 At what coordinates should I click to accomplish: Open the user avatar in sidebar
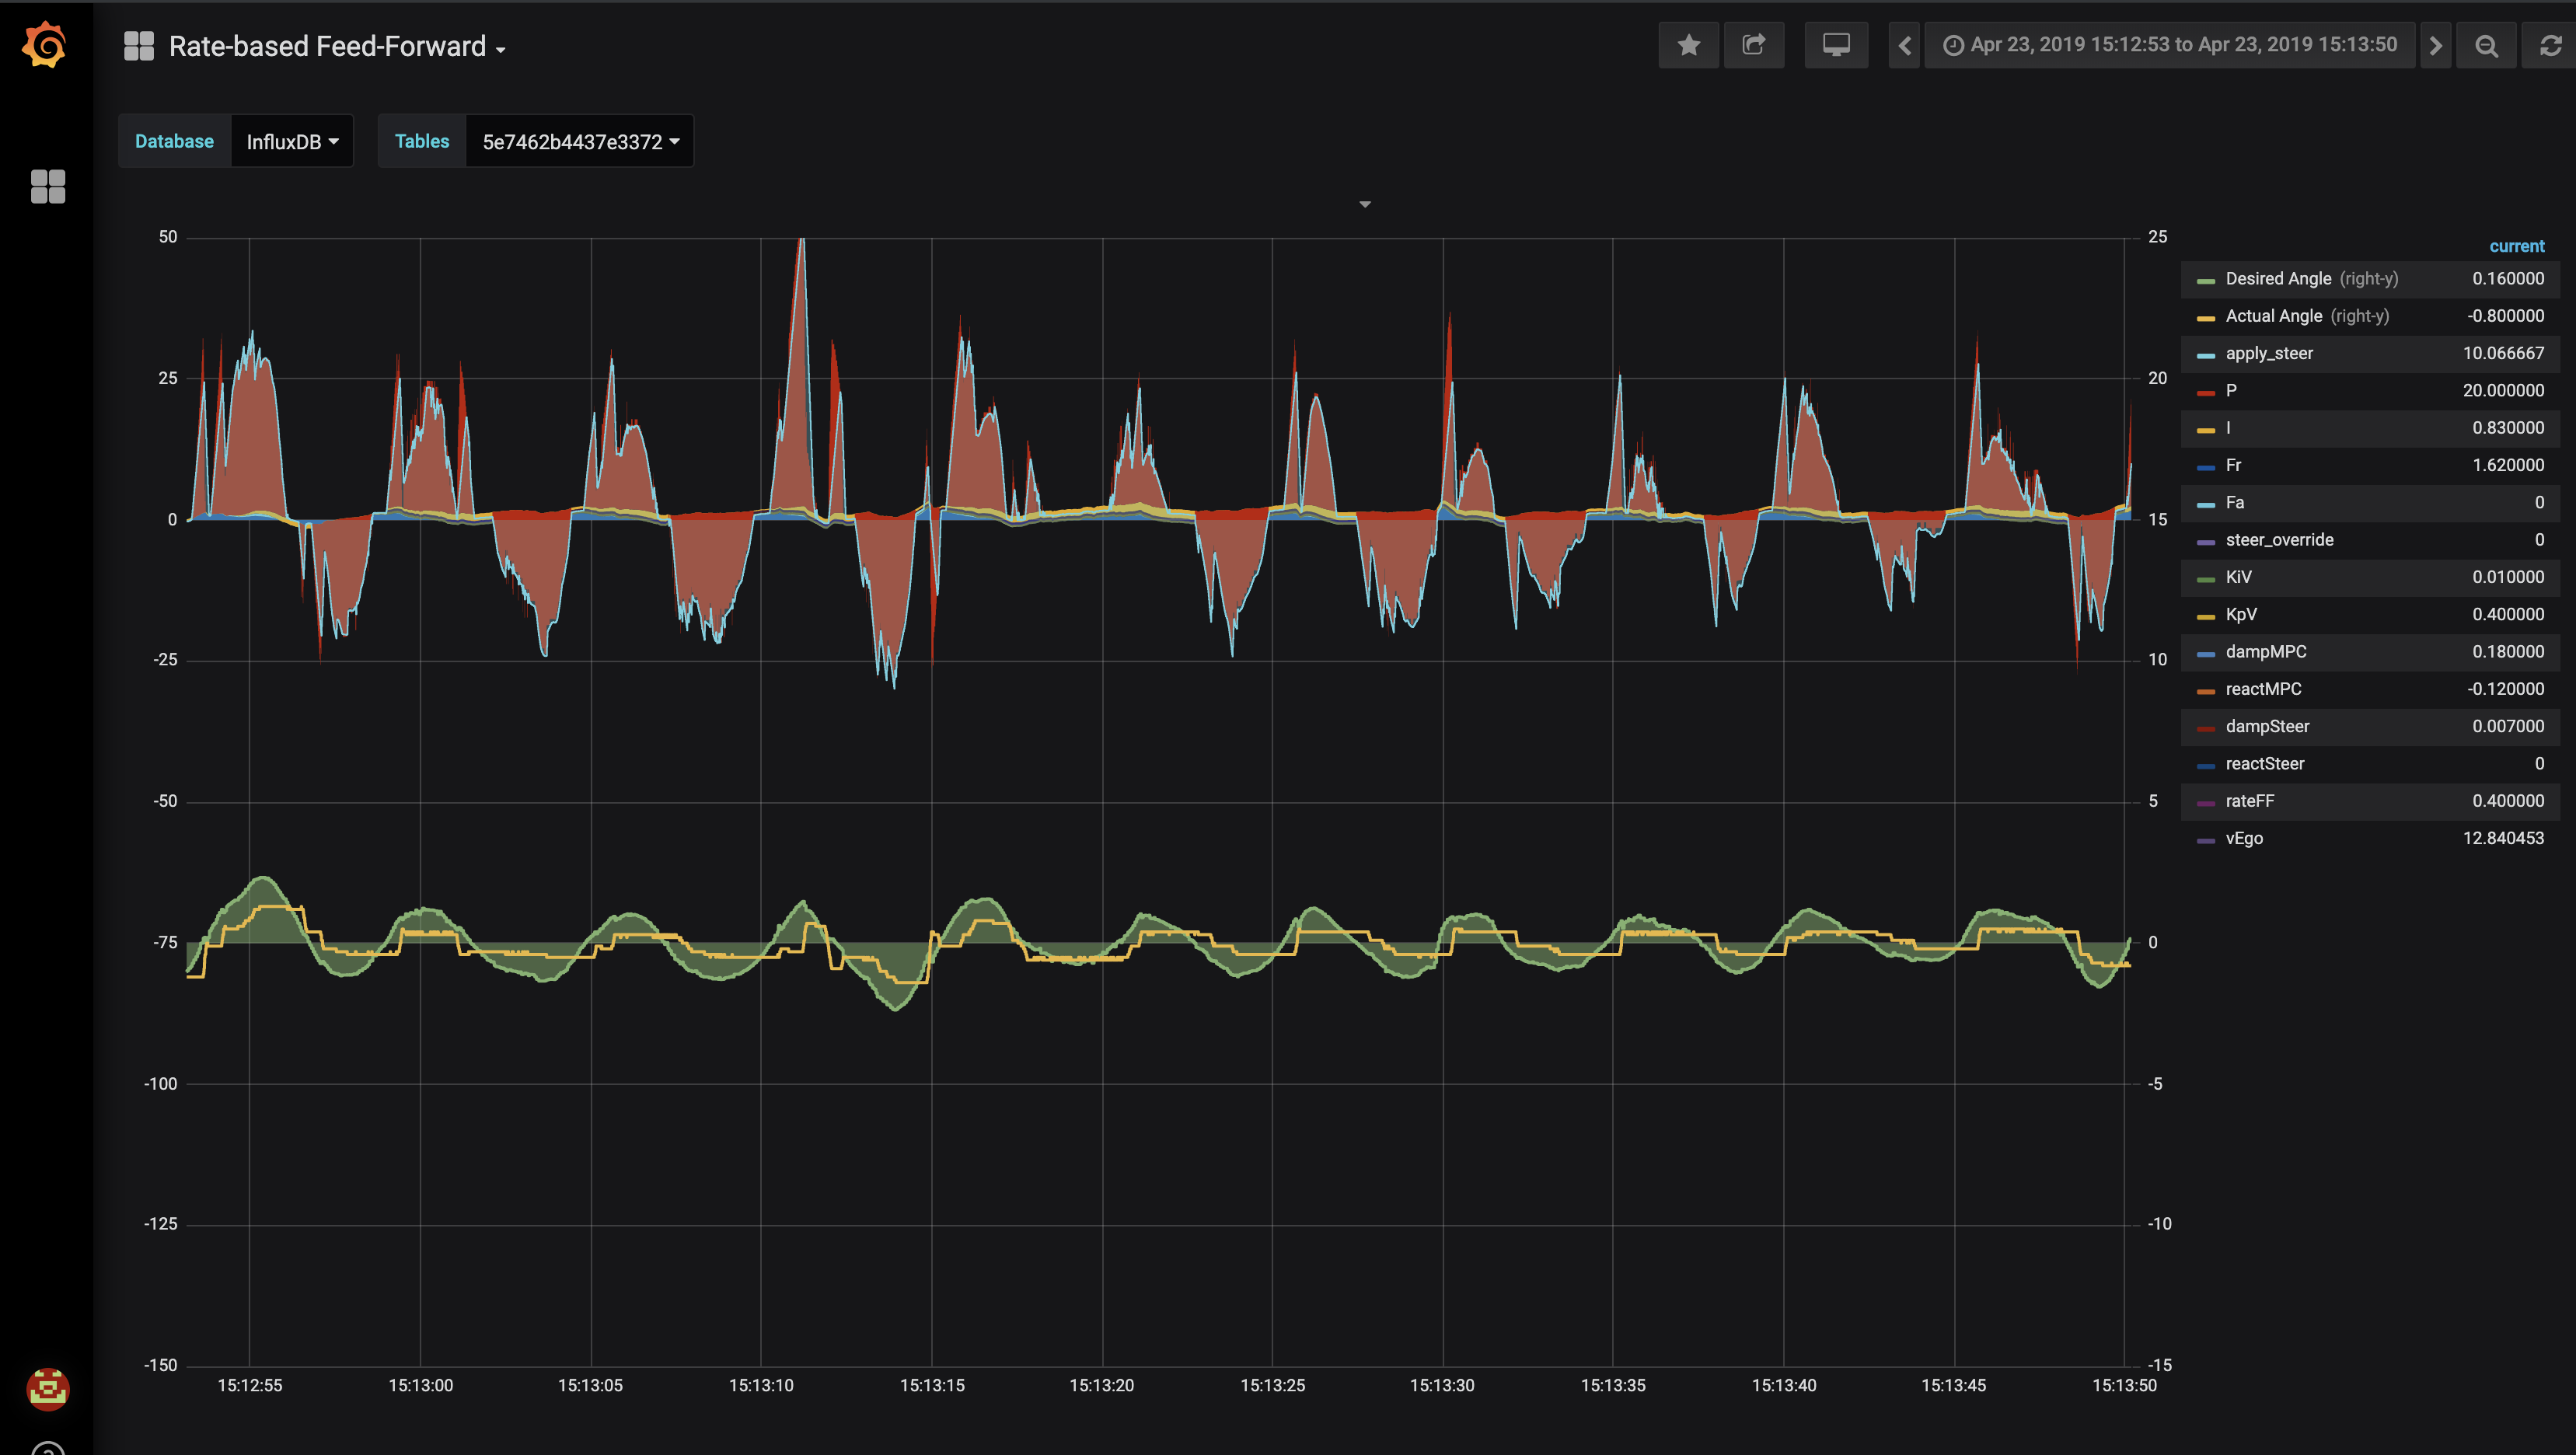47,1389
